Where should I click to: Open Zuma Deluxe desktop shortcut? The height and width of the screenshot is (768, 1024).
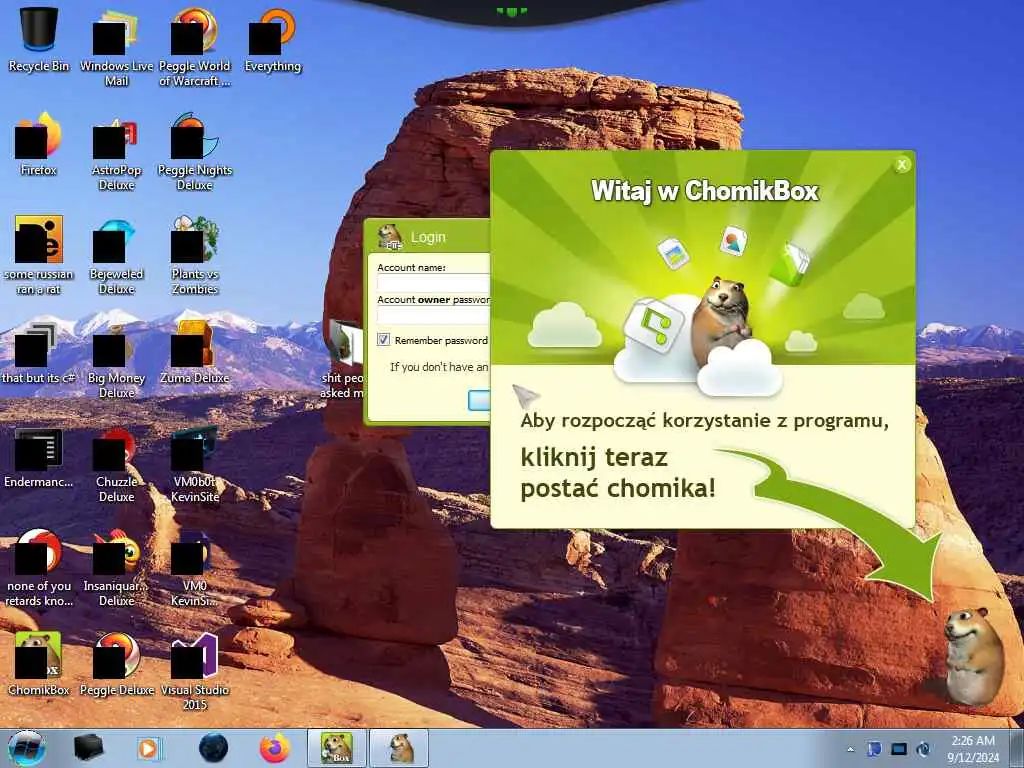[x=195, y=353]
